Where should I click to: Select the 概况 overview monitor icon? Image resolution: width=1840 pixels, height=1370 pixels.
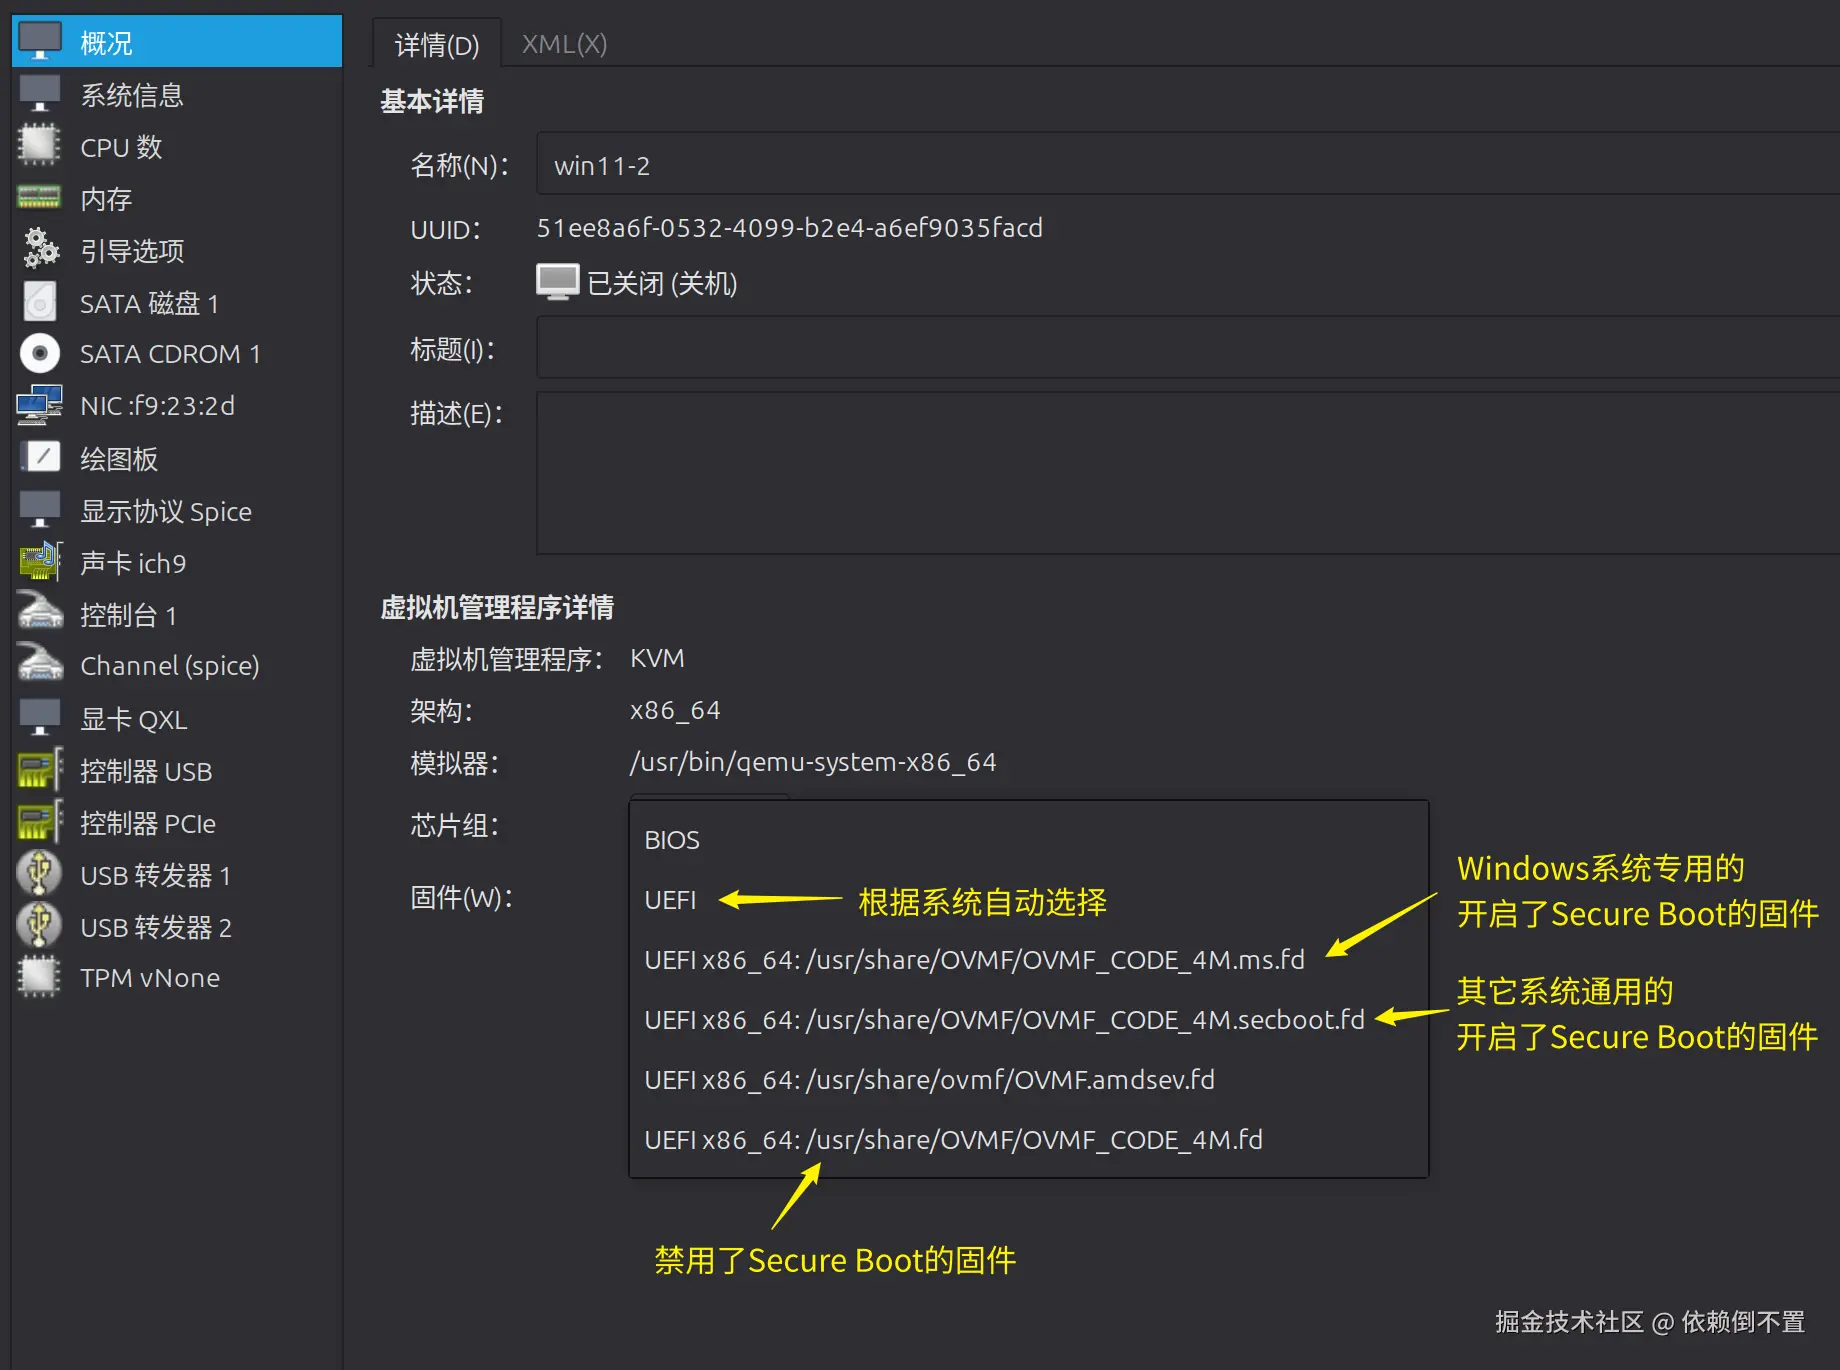coord(40,41)
